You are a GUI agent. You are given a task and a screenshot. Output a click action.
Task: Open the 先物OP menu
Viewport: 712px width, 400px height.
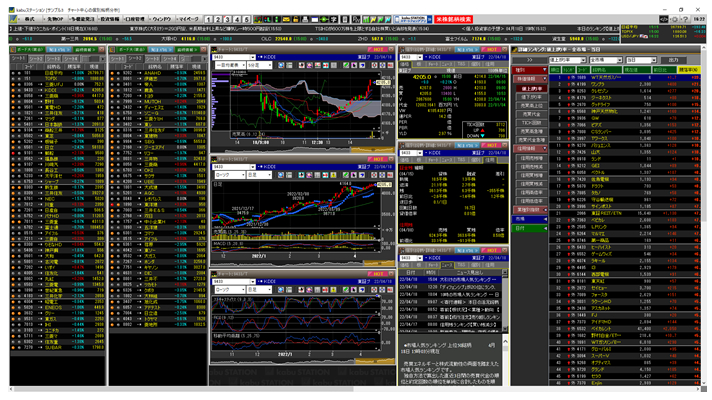coord(54,19)
